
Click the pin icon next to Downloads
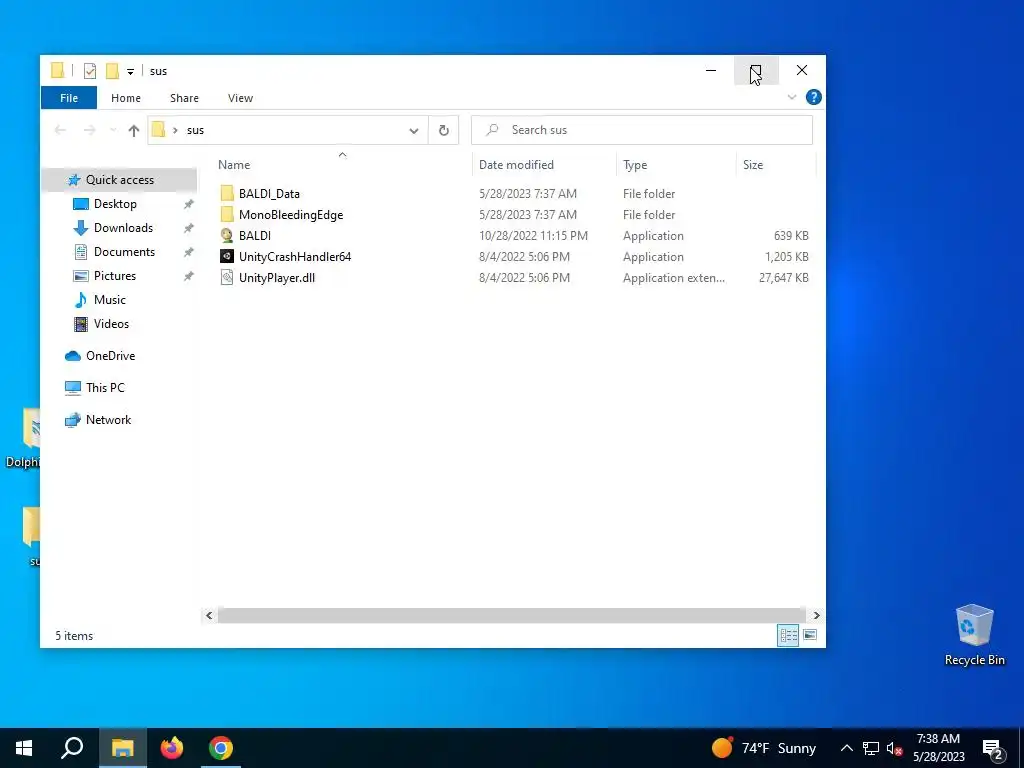point(188,229)
